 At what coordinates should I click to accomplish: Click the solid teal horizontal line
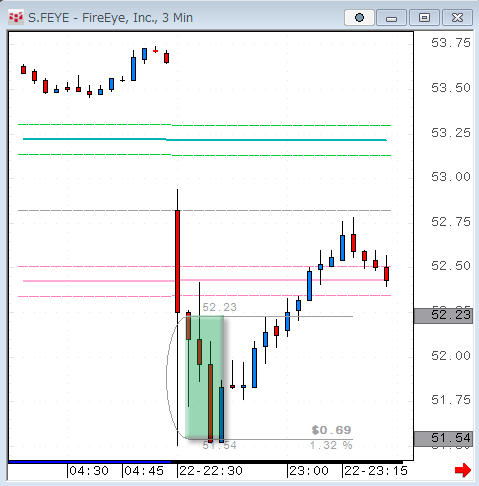(205, 139)
